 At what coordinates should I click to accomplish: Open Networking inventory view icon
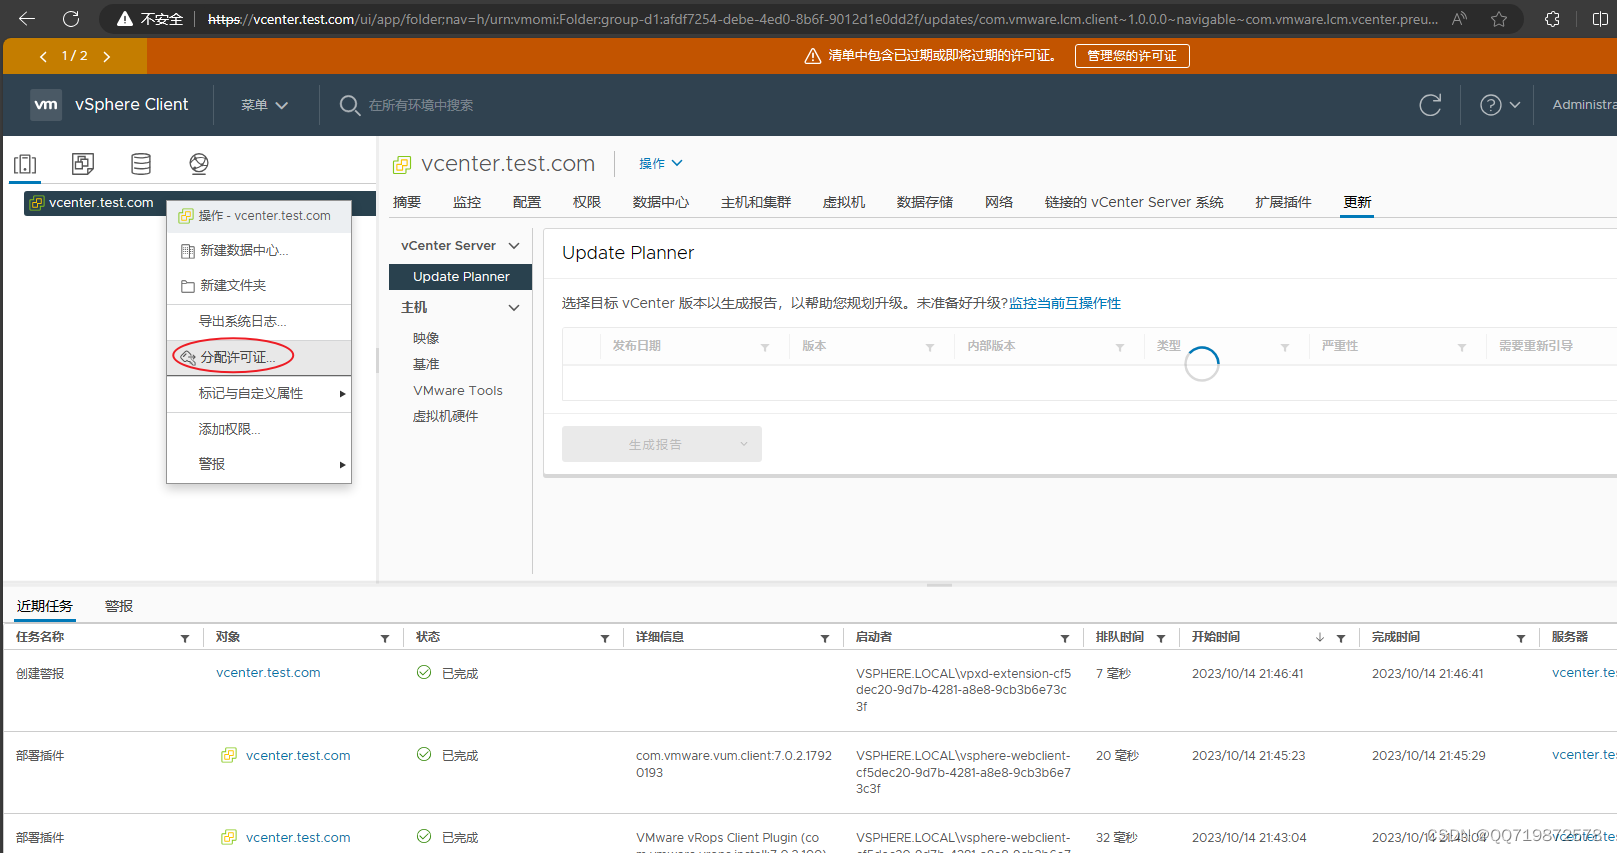(x=199, y=164)
